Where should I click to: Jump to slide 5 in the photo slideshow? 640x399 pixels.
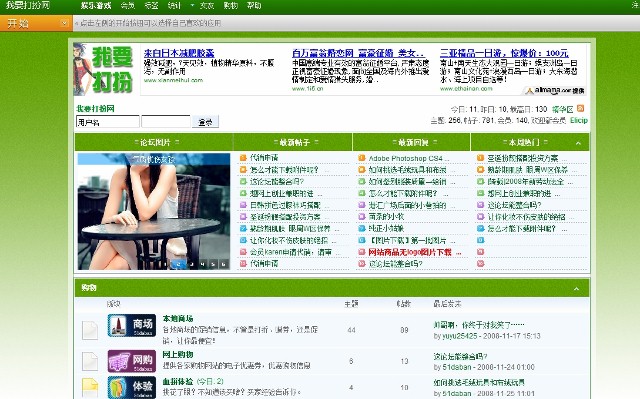(213, 264)
